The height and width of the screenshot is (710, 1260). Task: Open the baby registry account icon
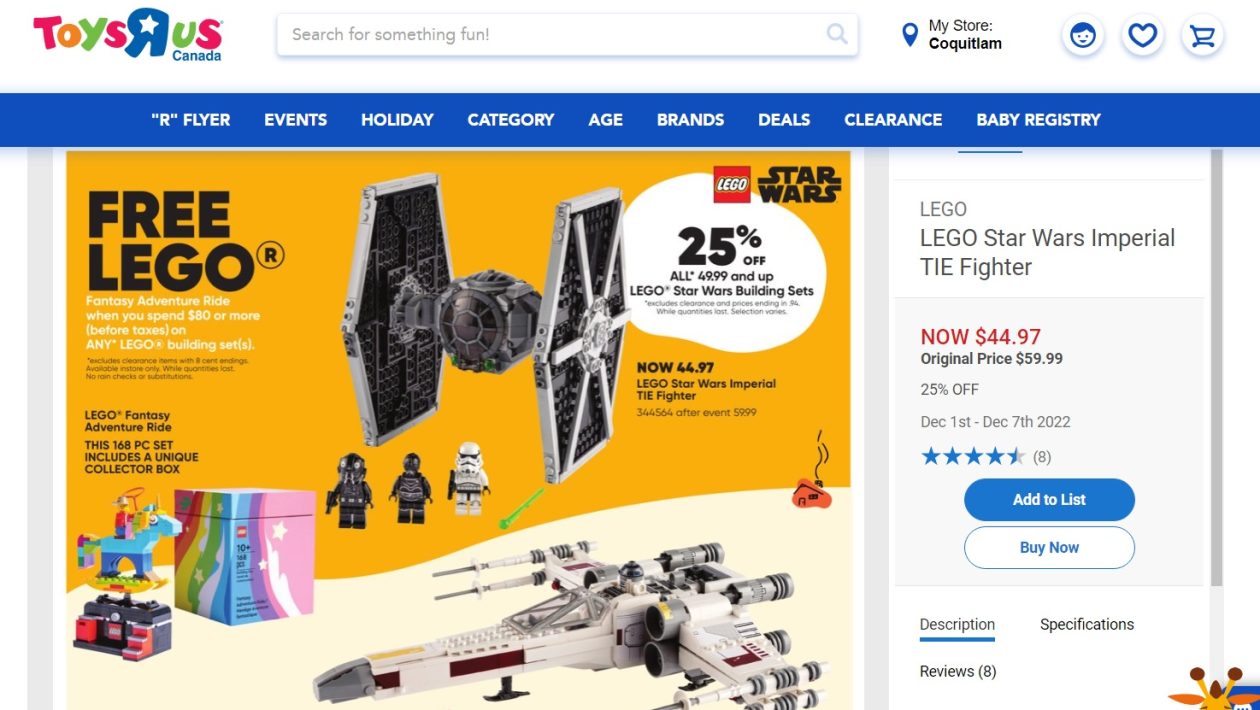click(1082, 34)
